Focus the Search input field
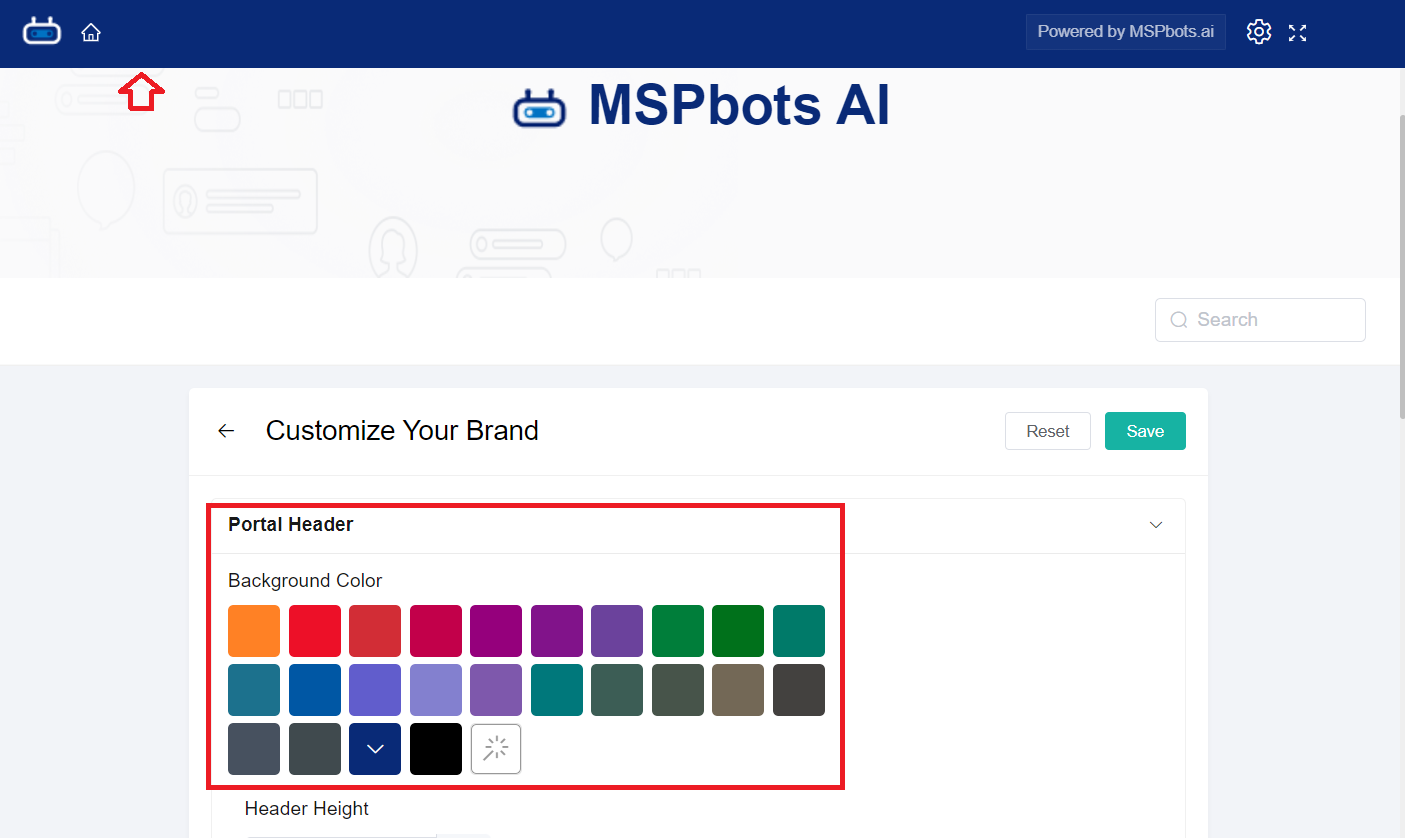 pos(1260,320)
